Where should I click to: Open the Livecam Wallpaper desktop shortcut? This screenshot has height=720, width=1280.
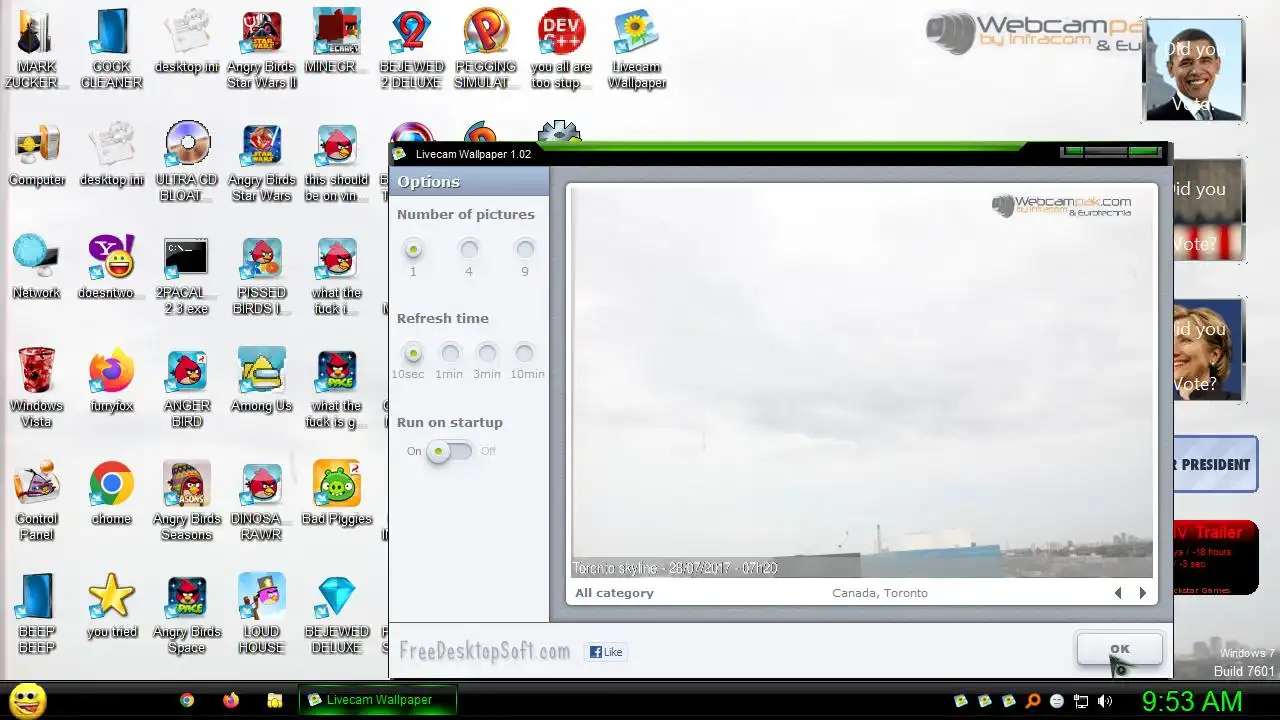(x=636, y=48)
